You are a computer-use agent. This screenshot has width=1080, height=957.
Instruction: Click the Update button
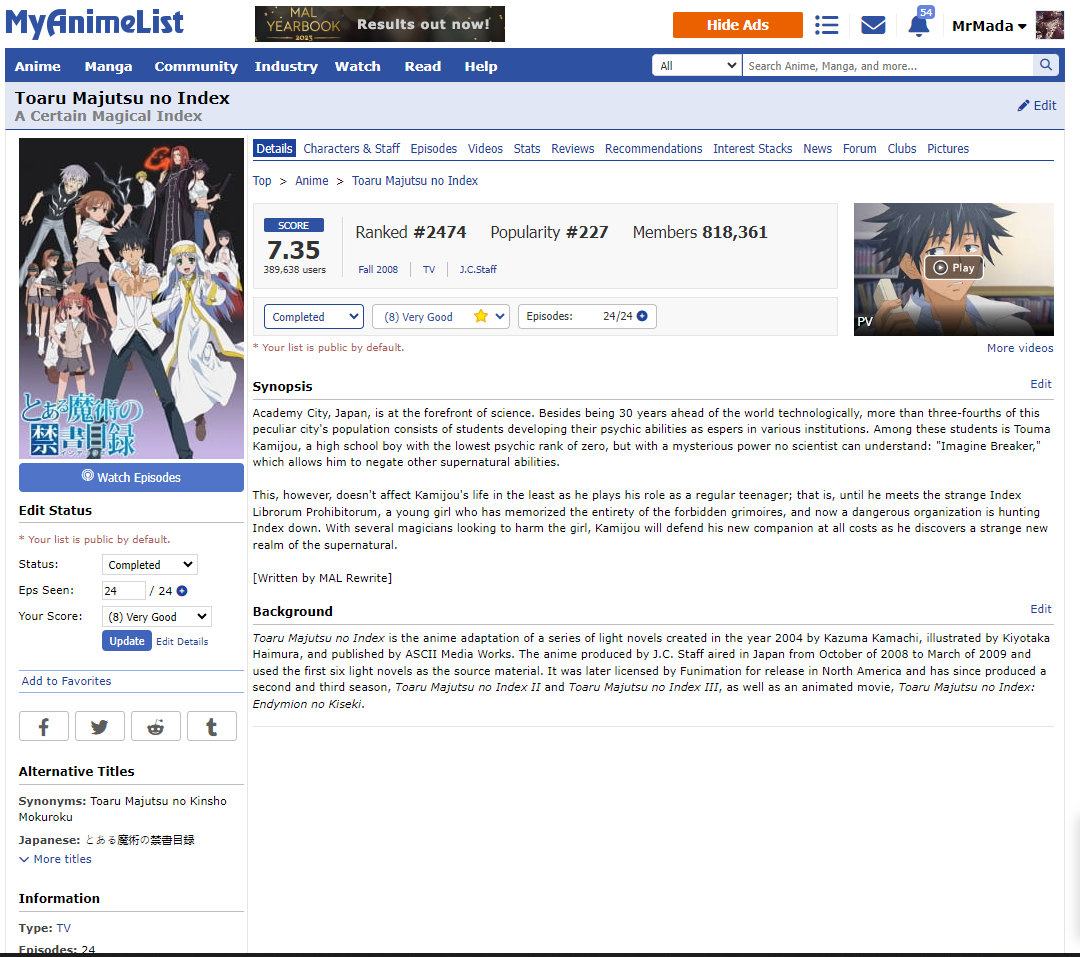[x=127, y=641]
